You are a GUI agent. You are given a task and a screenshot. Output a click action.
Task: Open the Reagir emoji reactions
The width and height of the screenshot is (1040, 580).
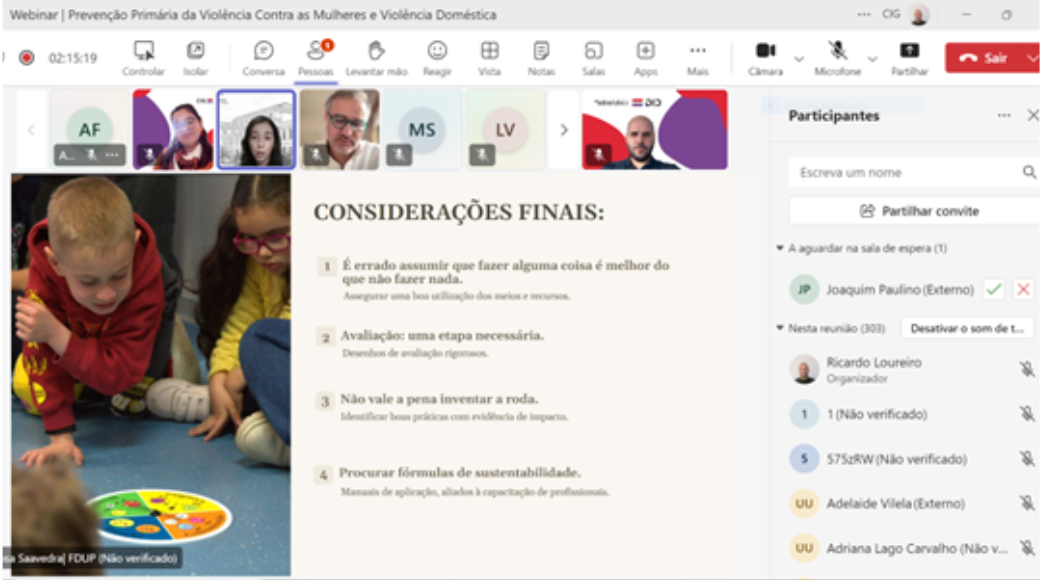point(437,51)
